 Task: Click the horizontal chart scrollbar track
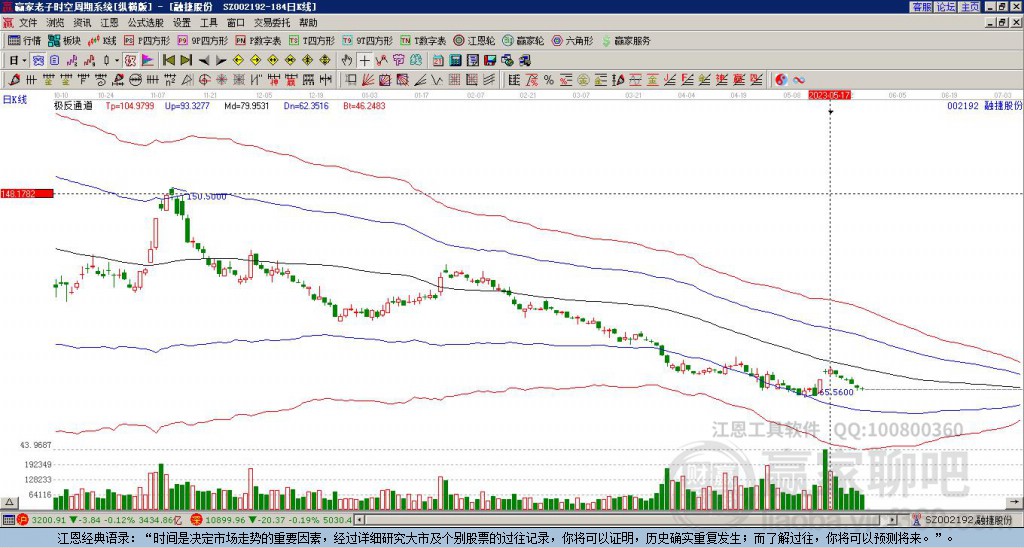[627, 520]
